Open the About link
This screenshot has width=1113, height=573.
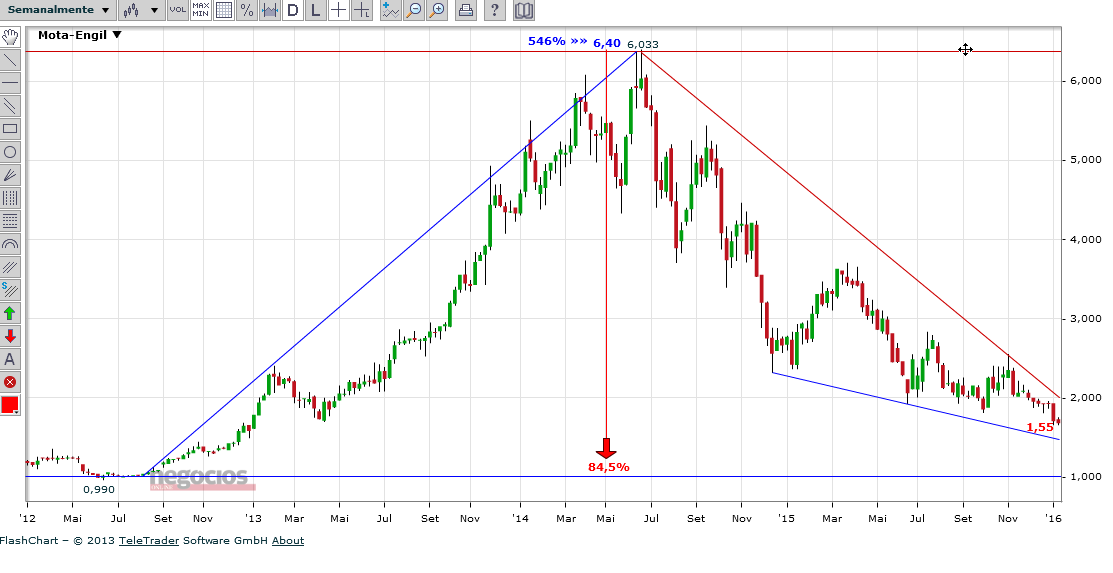pyautogui.click(x=288, y=540)
